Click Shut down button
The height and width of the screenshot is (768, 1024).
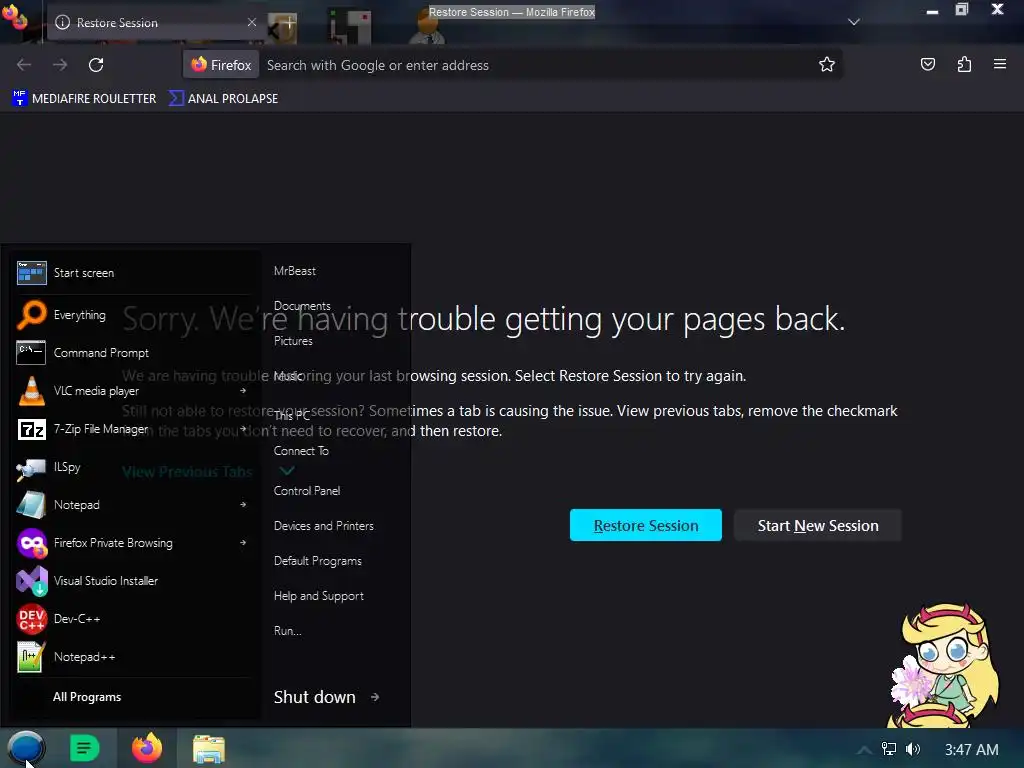(315, 697)
